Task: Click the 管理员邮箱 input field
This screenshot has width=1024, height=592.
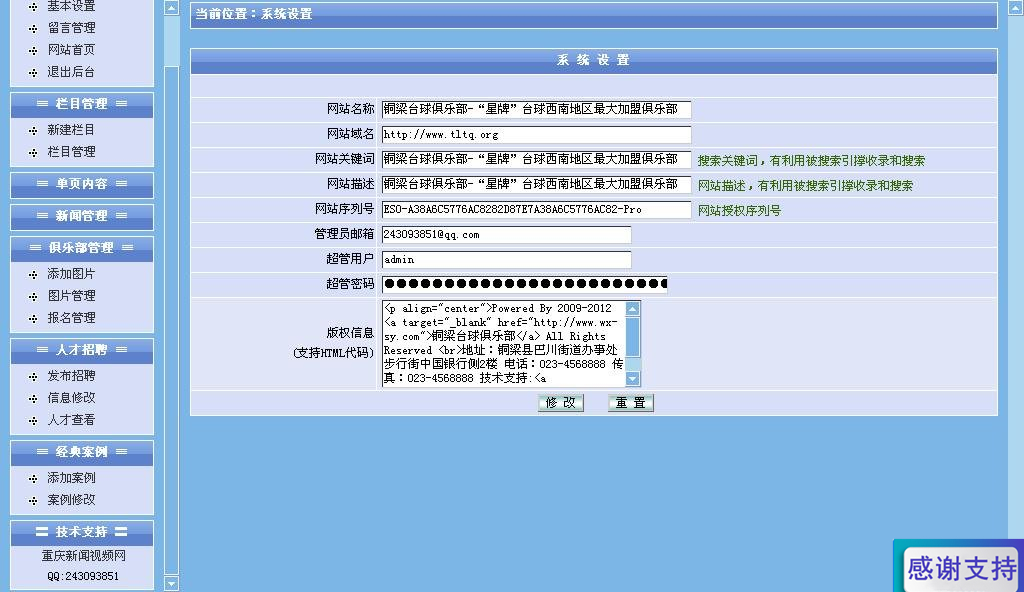Action: (x=506, y=235)
